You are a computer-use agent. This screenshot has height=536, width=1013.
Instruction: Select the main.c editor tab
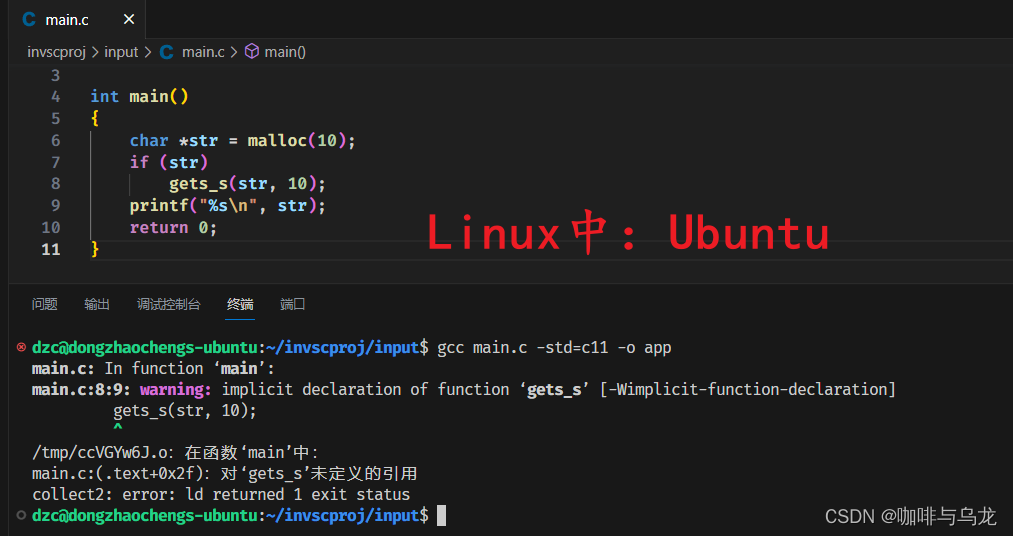[78, 19]
